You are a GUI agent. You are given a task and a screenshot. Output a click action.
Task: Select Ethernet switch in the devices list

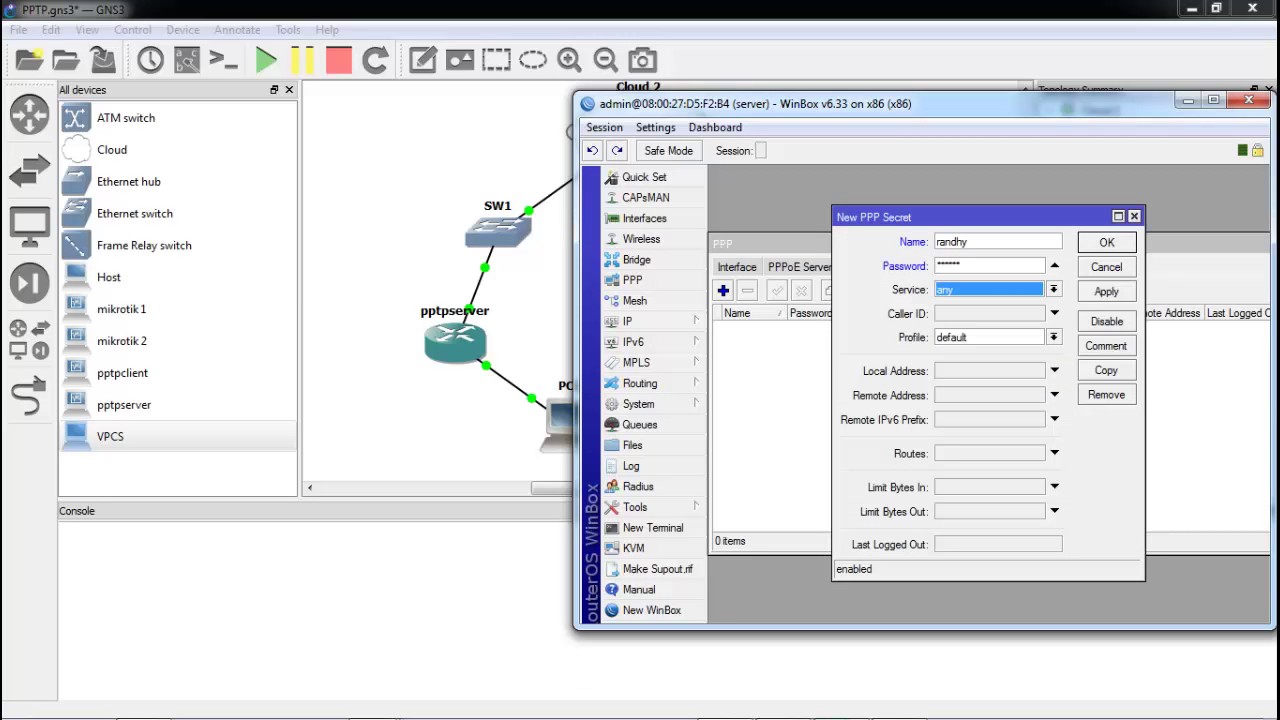178,213
